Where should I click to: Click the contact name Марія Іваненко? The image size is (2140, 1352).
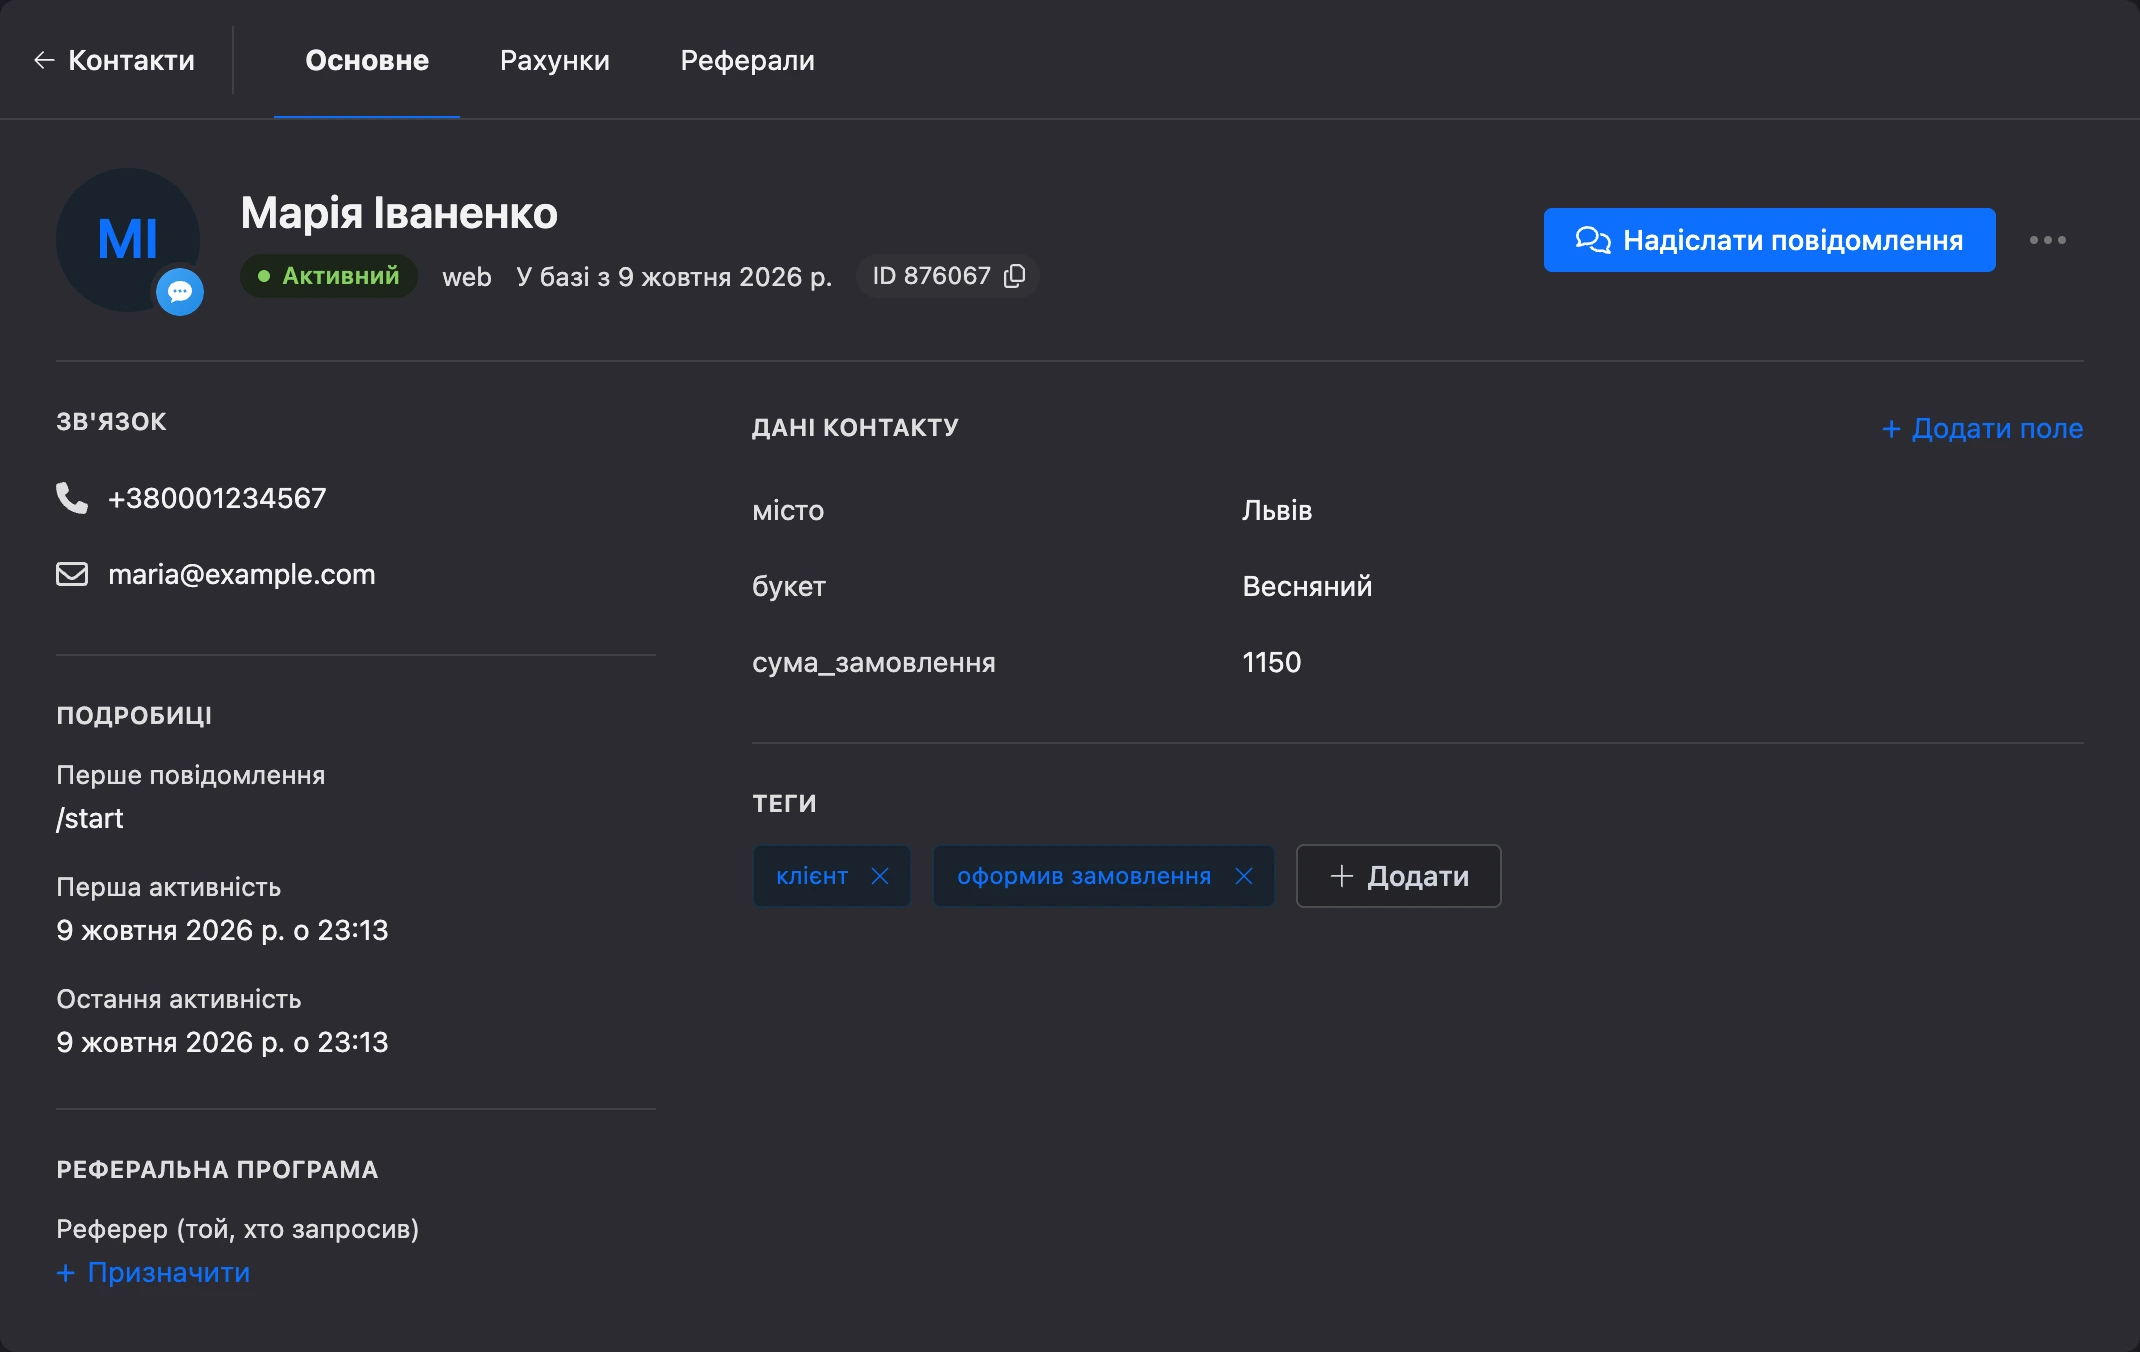tap(399, 213)
